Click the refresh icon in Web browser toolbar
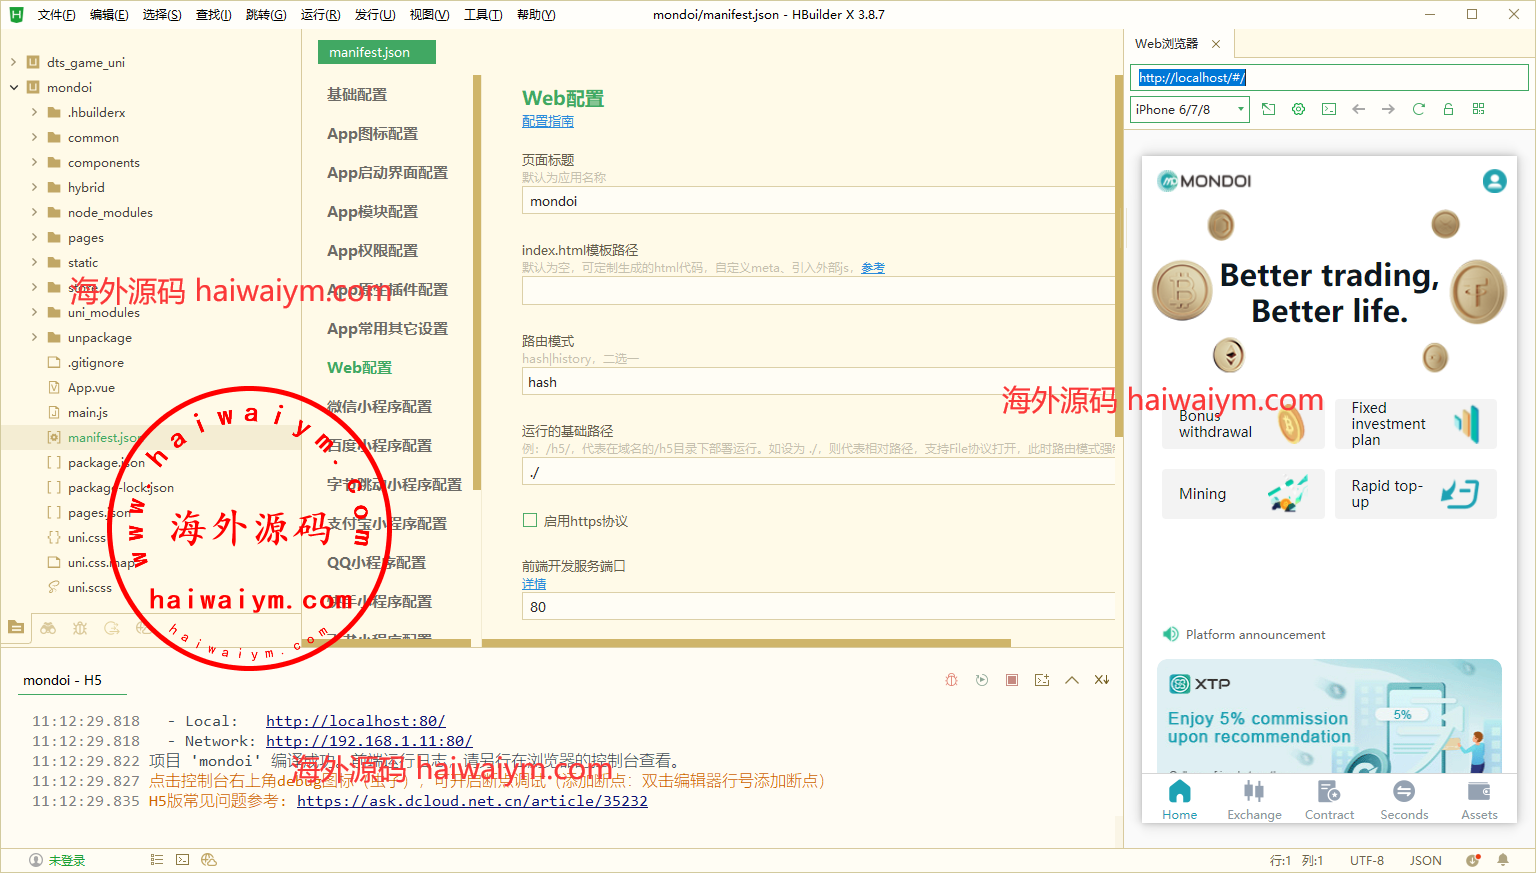1536x873 pixels. click(1418, 109)
